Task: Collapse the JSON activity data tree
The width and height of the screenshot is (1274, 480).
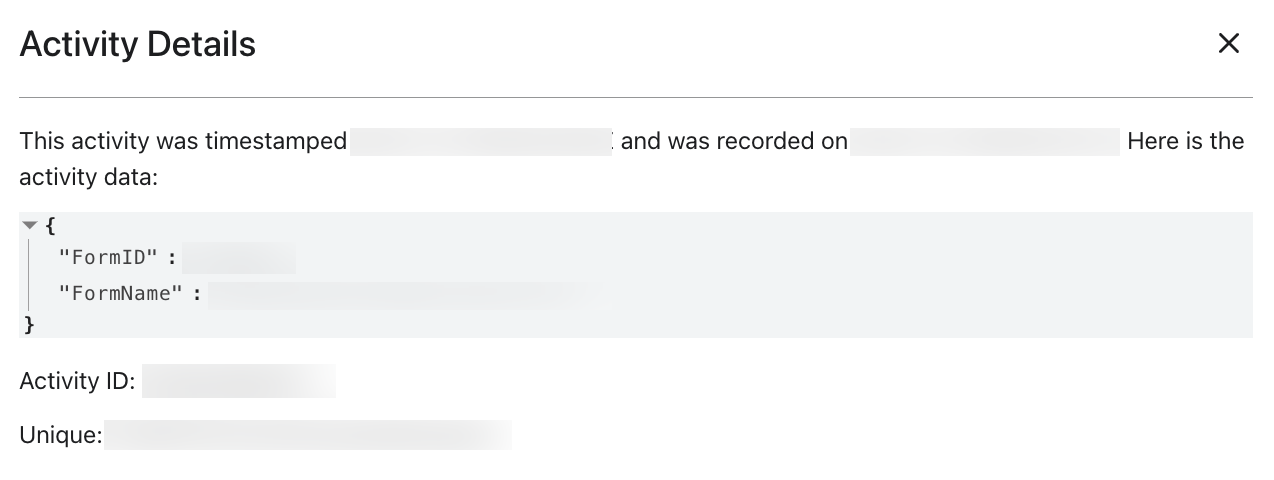Action: 29,225
